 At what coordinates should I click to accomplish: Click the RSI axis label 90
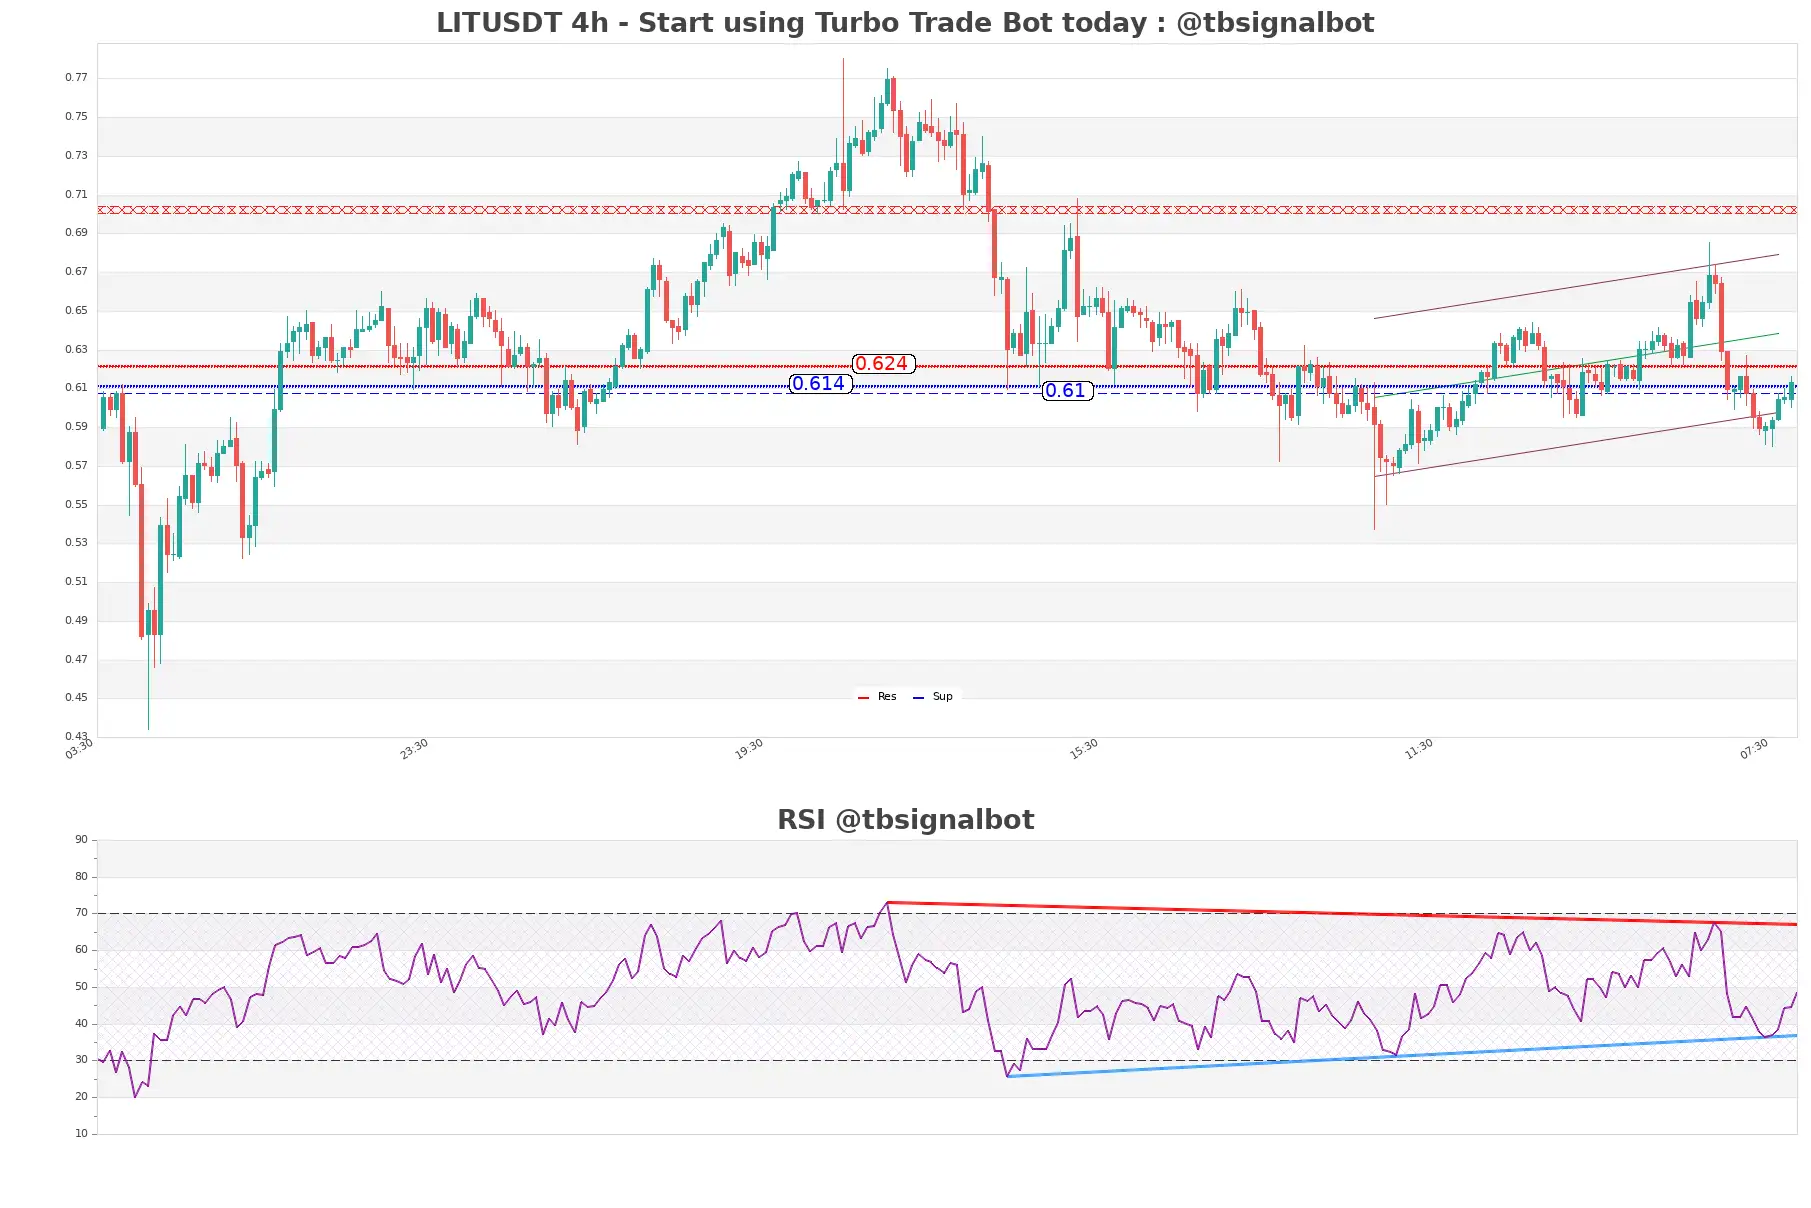coord(81,840)
